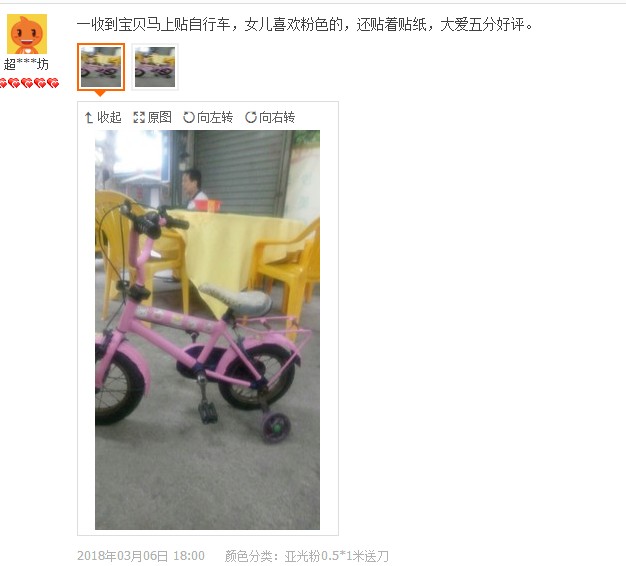
Task: Select the first orange-bordered review thumbnail
Action: point(101,67)
